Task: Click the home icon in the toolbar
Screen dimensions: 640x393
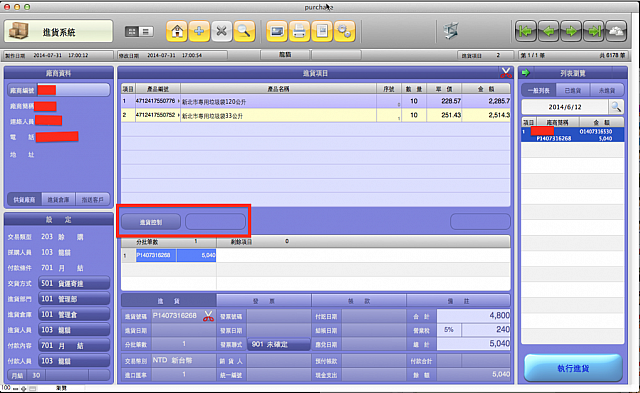Action: point(177,31)
